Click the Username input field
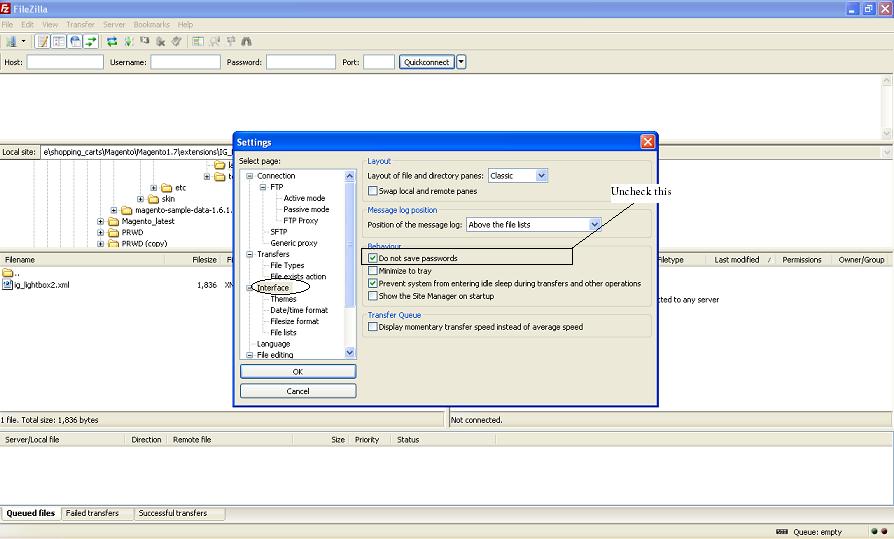 pos(185,62)
